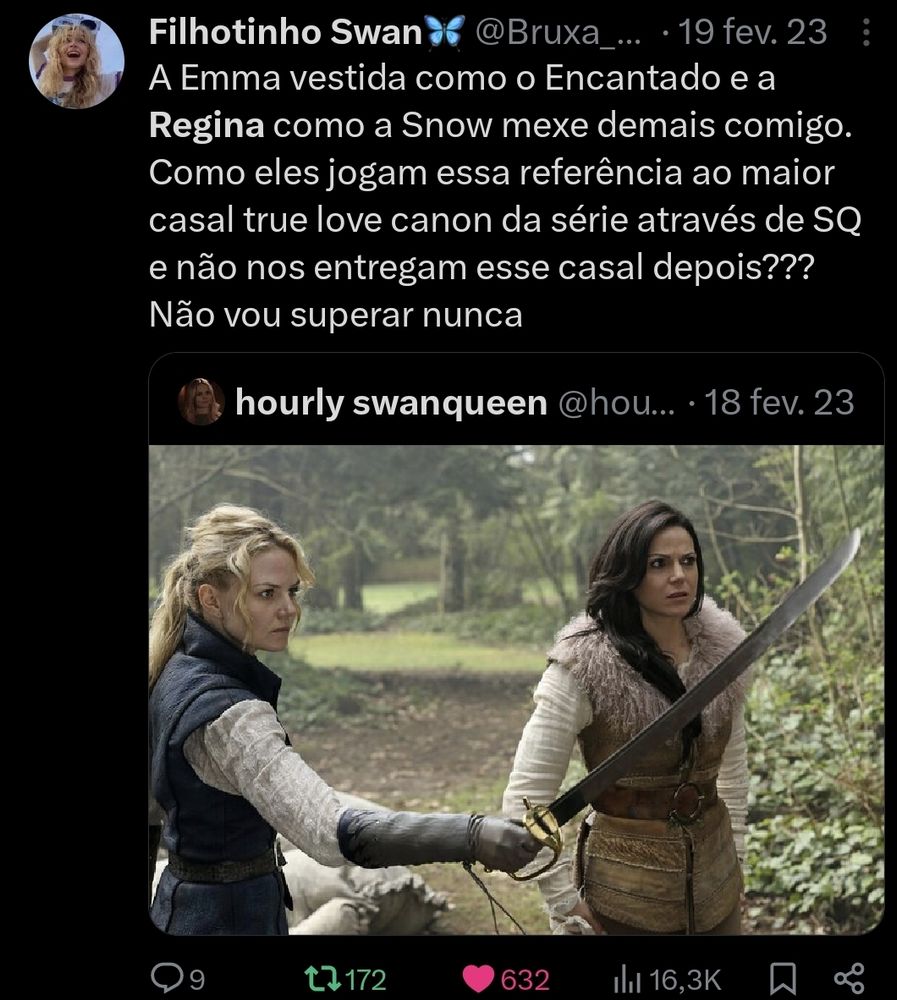Viewport: 897px width, 1000px height.
Task: Click the 172 retweets count
Action: (x=366, y=980)
